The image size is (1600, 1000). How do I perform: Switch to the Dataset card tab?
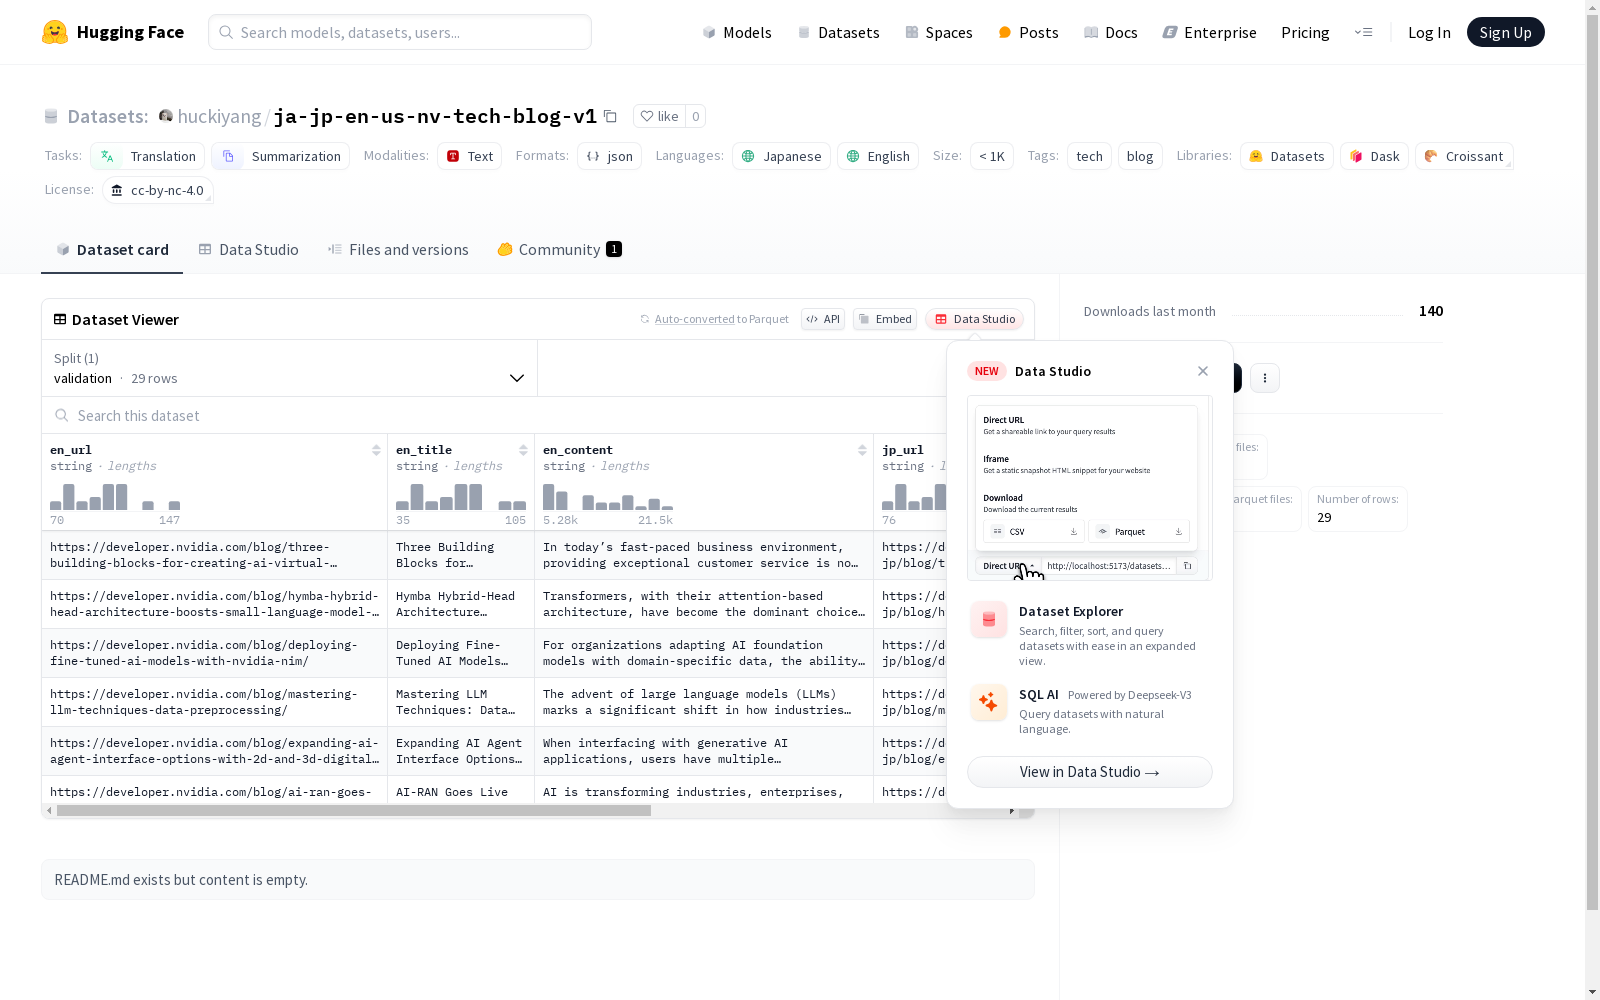112,250
